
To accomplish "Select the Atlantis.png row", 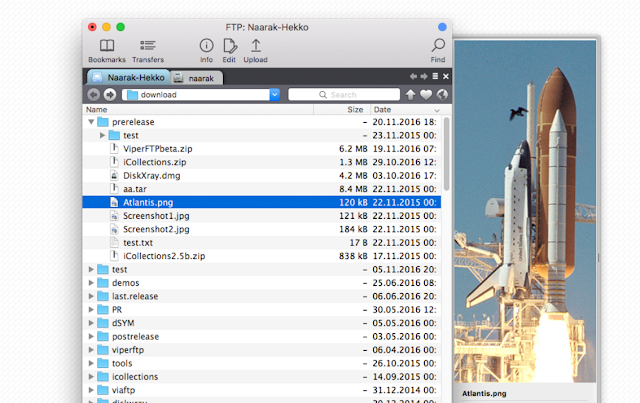I will point(262,202).
